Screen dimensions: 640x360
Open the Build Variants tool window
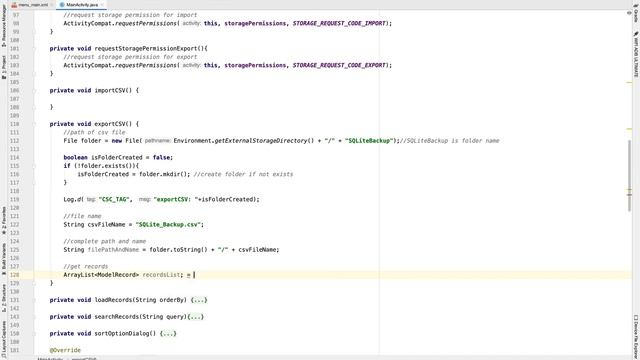(x=4, y=259)
